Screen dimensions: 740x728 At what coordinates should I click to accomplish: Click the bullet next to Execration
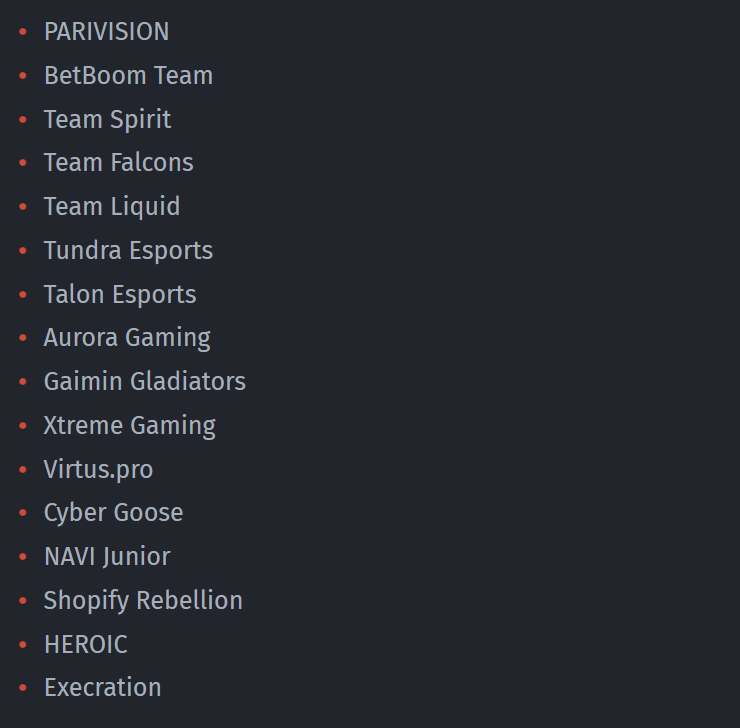point(23,688)
